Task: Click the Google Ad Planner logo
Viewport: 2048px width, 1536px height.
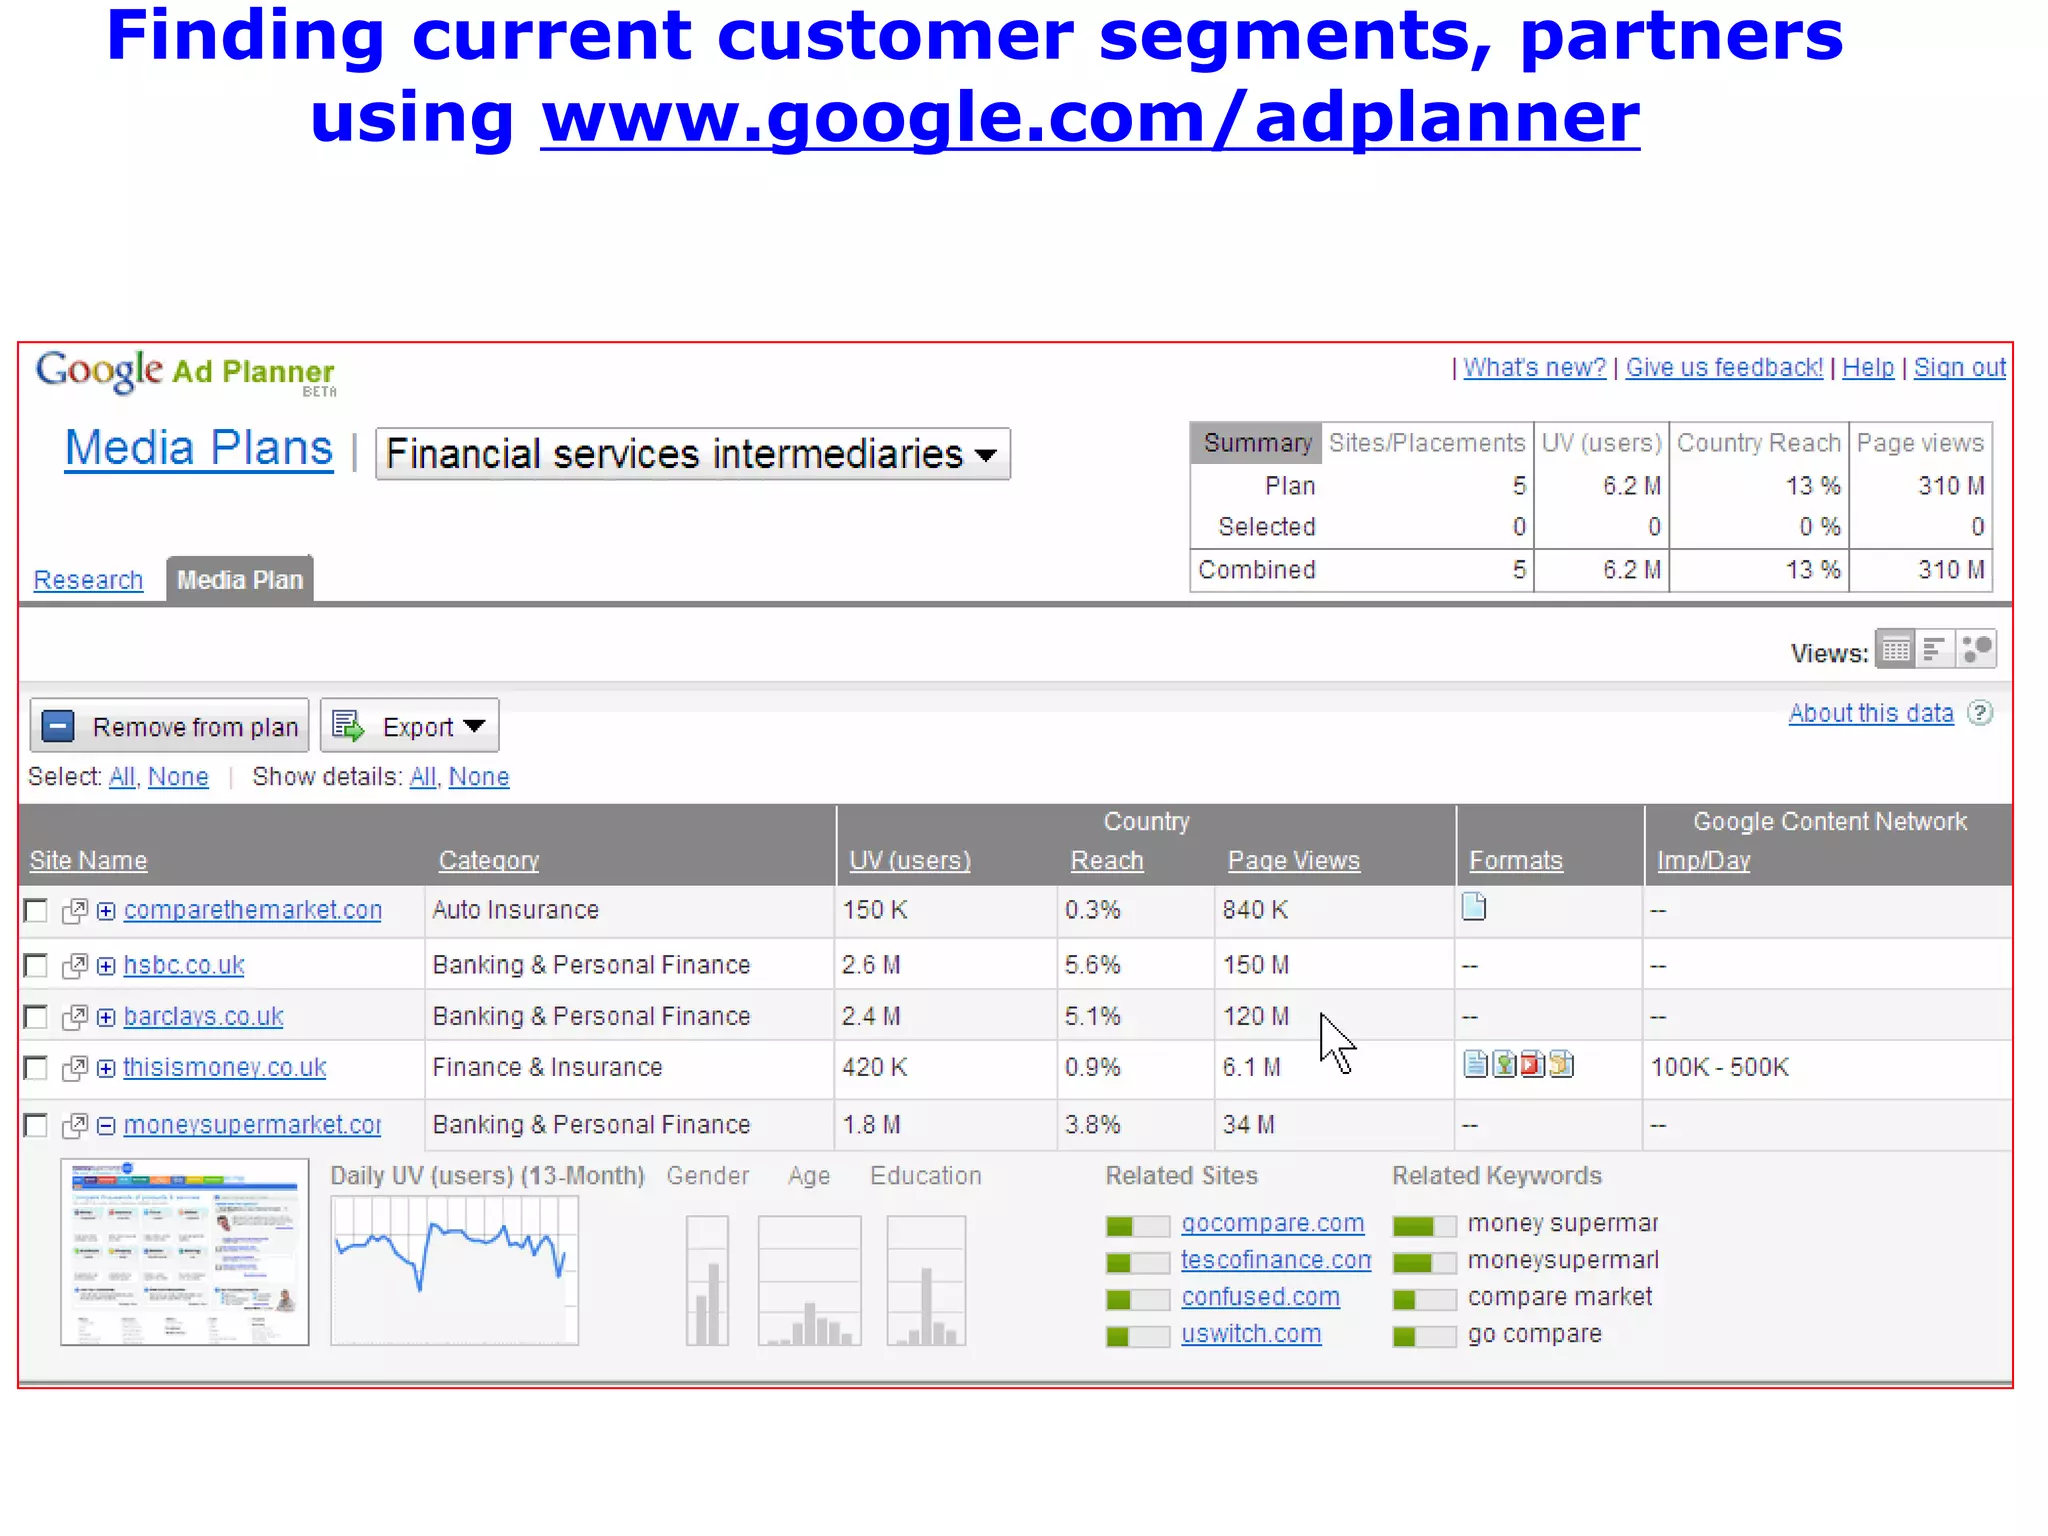Action: pyautogui.click(x=186, y=373)
